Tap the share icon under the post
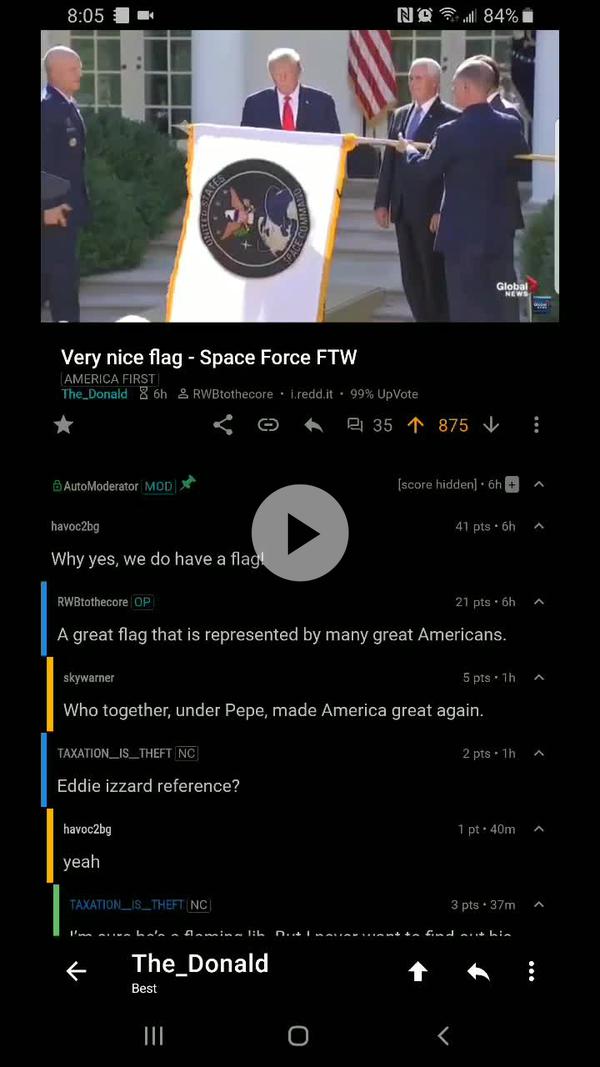Screen dimensions: 600x1067 222,425
